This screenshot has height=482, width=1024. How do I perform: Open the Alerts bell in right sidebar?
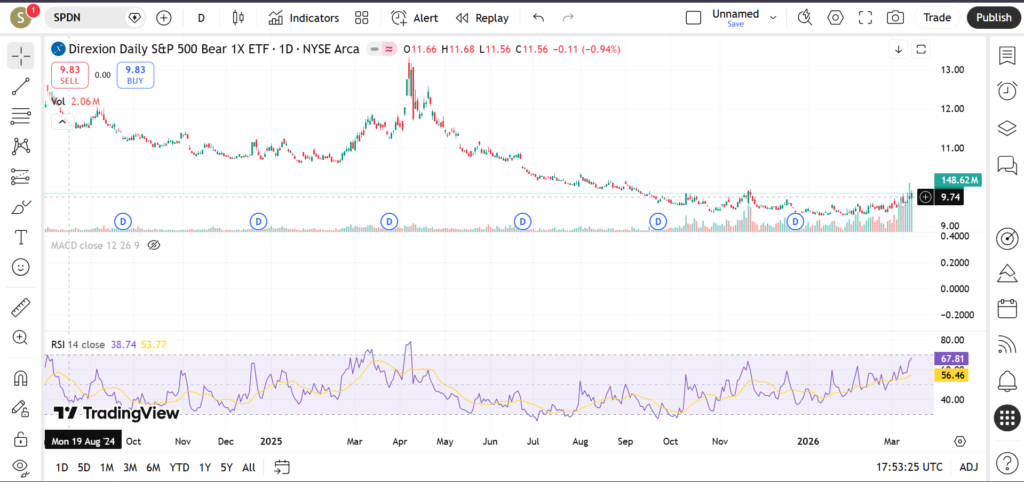(1006, 381)
